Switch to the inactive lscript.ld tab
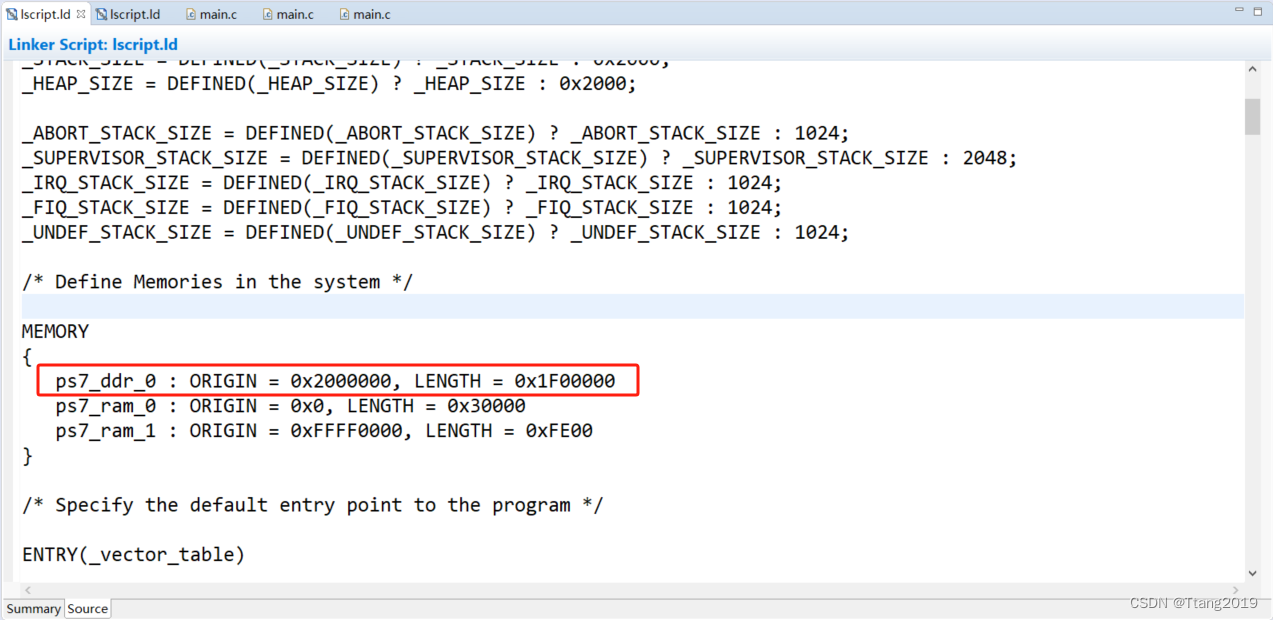This screenshot has height=620, width=1273. tap(127, 14)
